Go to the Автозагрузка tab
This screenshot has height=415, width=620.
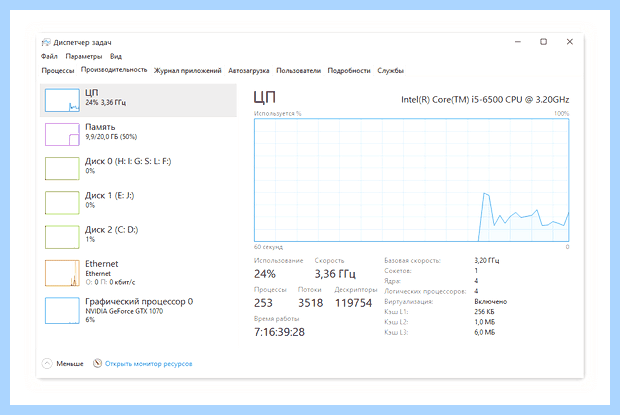point(249,70)
